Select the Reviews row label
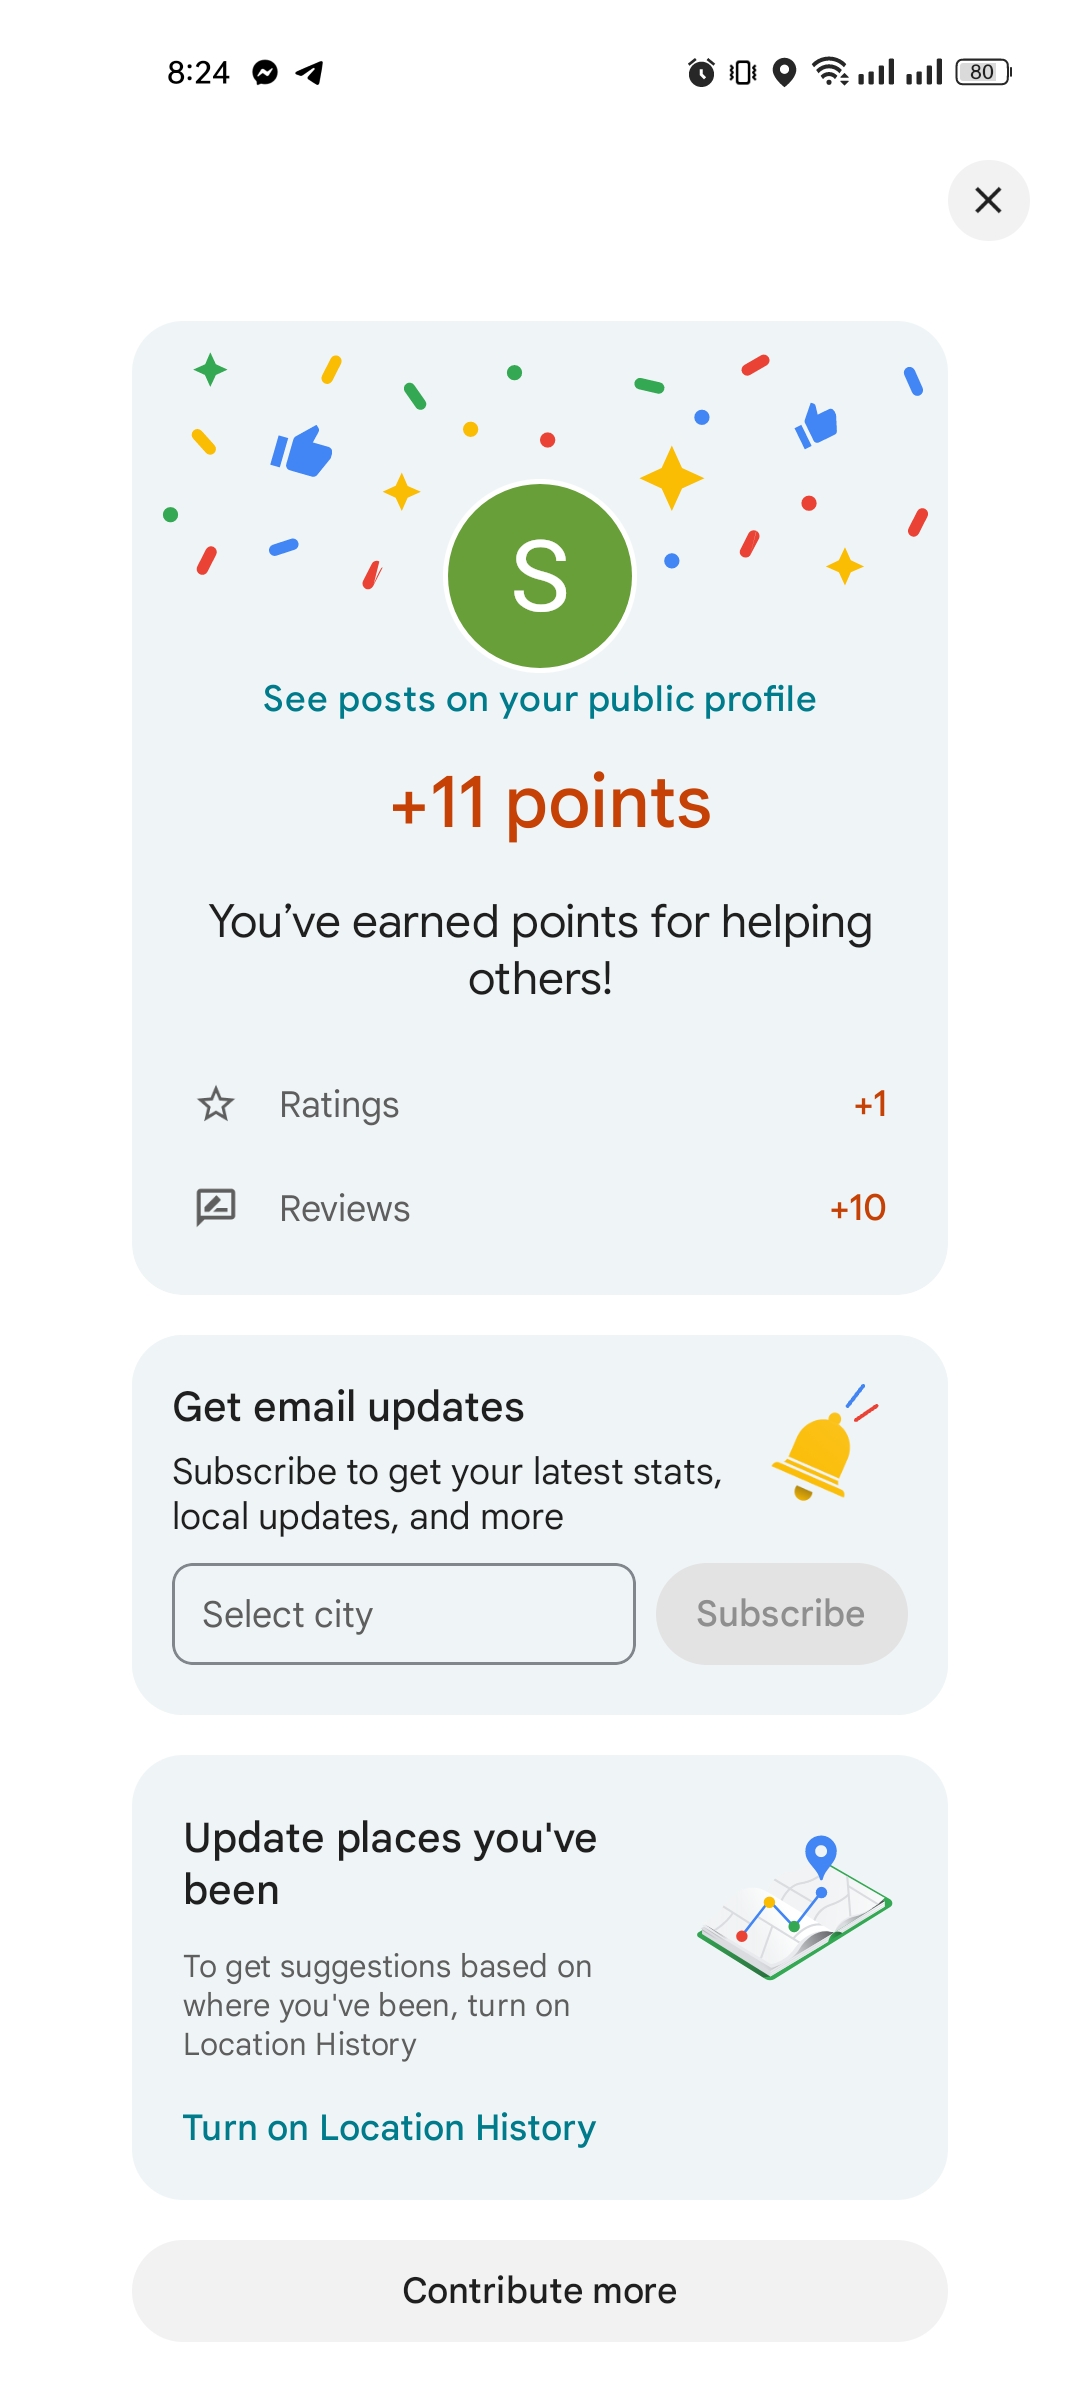 click(x=345, y=1209)
